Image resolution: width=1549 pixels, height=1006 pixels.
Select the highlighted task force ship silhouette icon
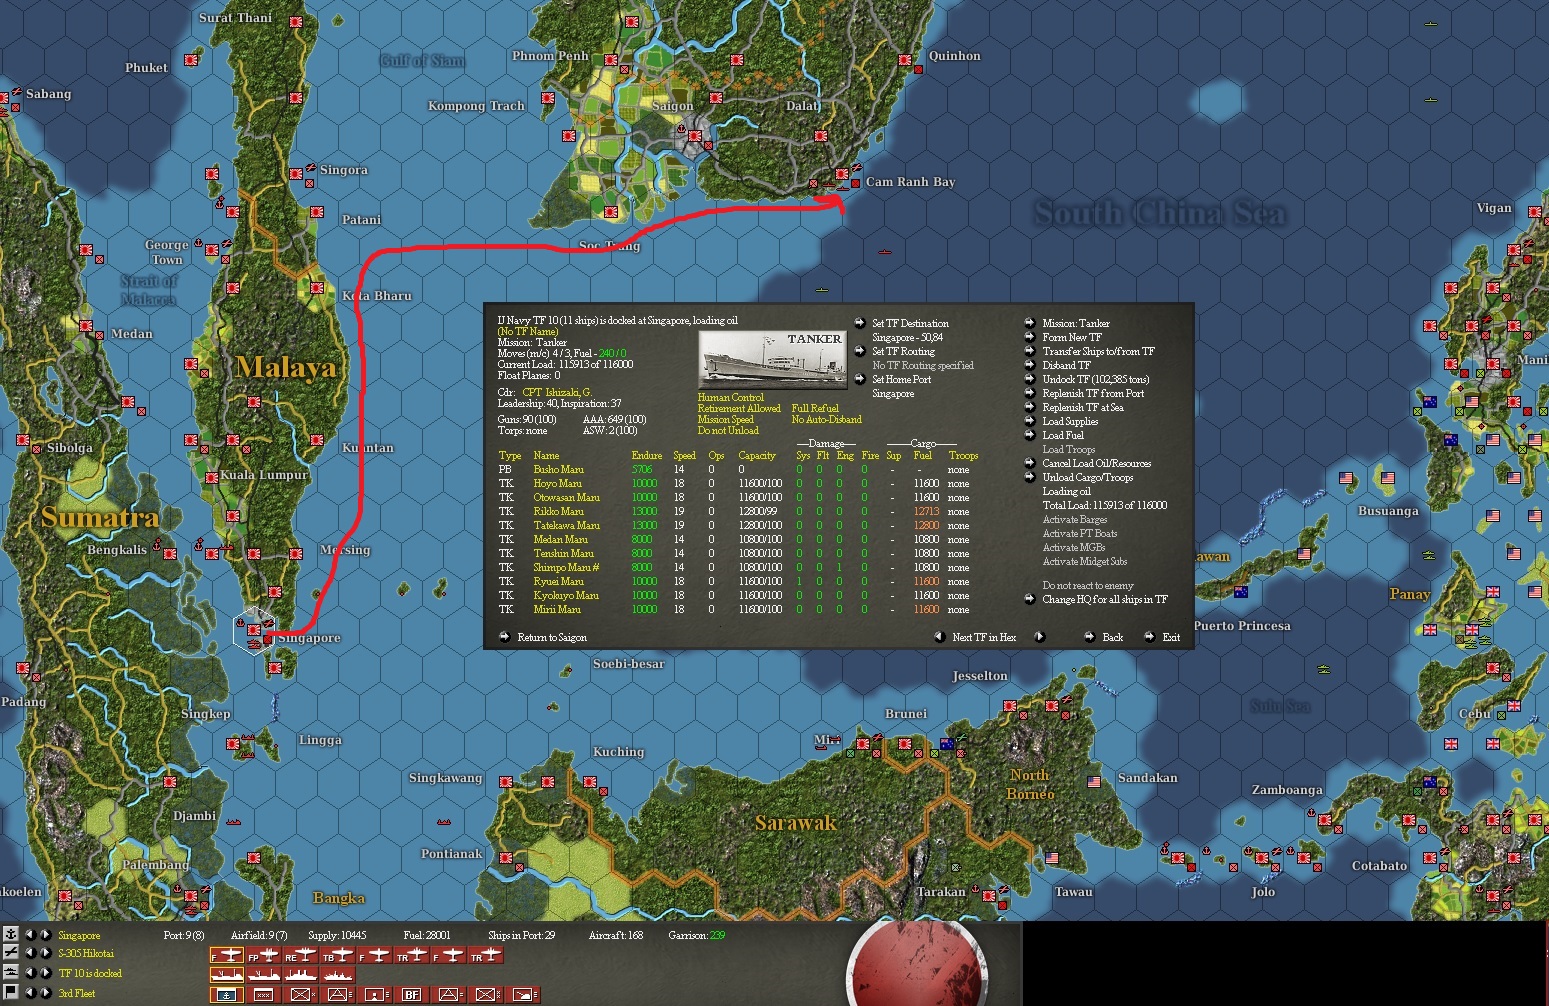[x=227, y=974]
